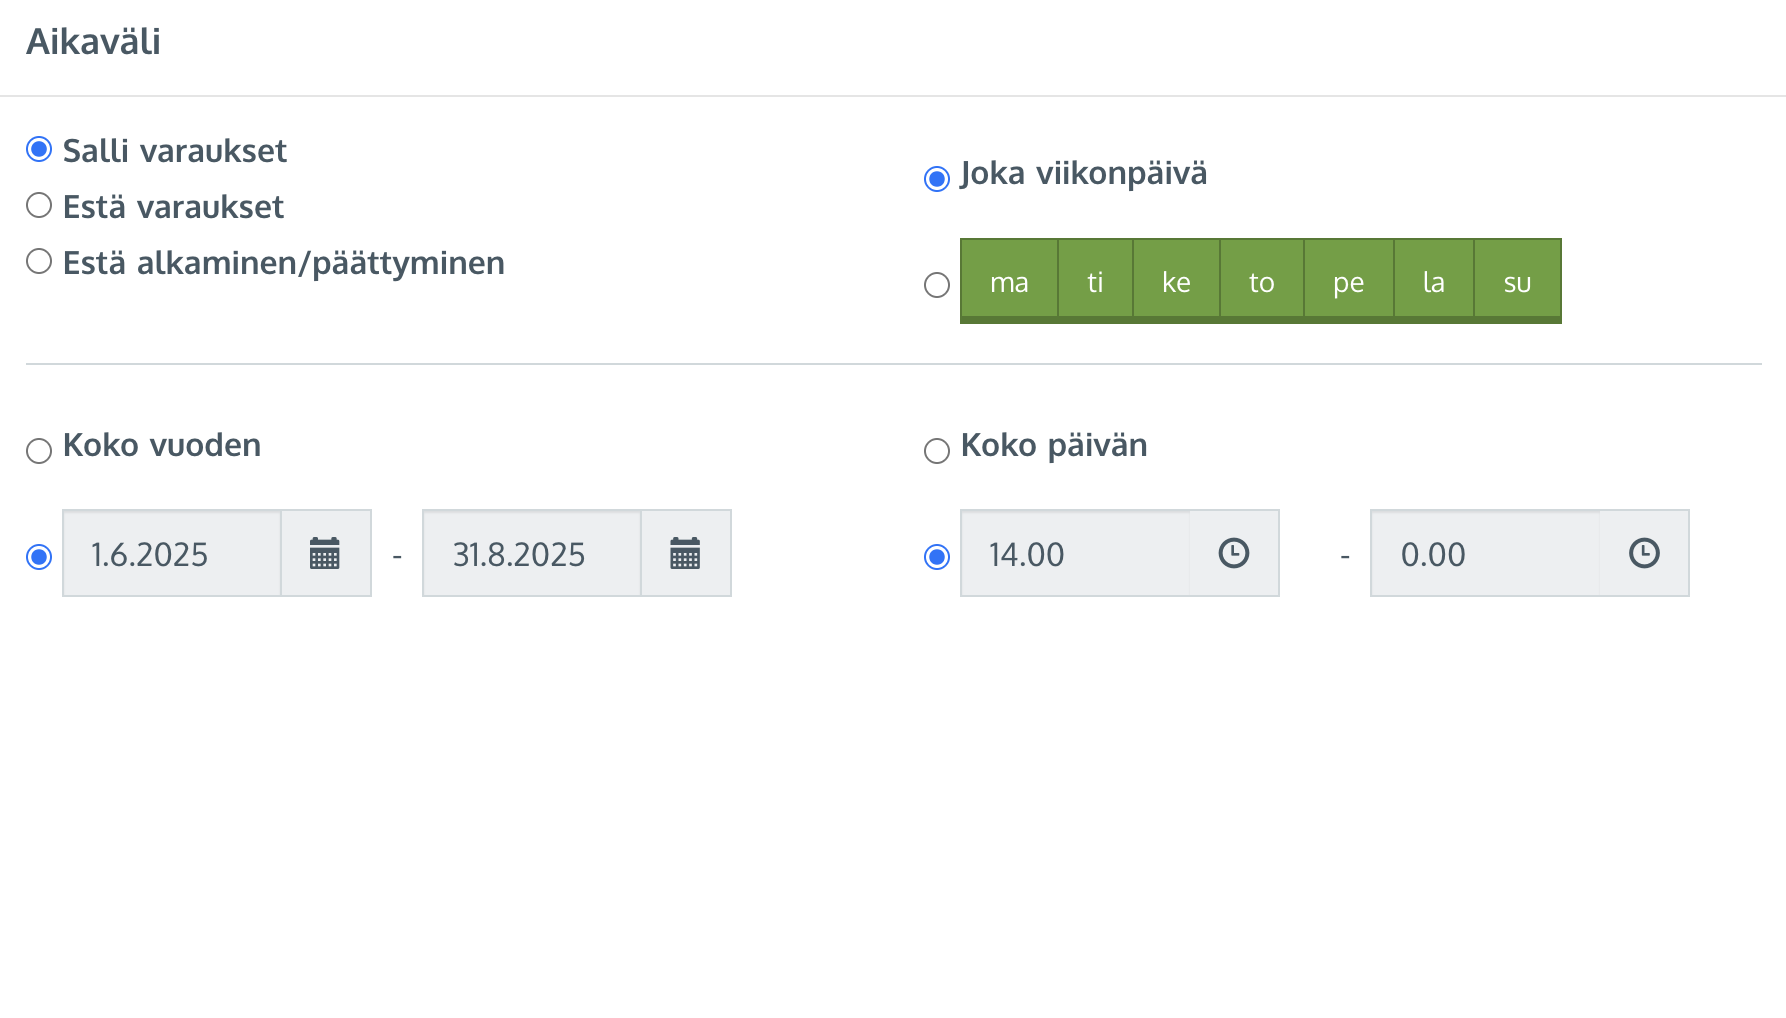Toggle the ma weekday button
The image size is (1786, 1018).
[1009, 281]
